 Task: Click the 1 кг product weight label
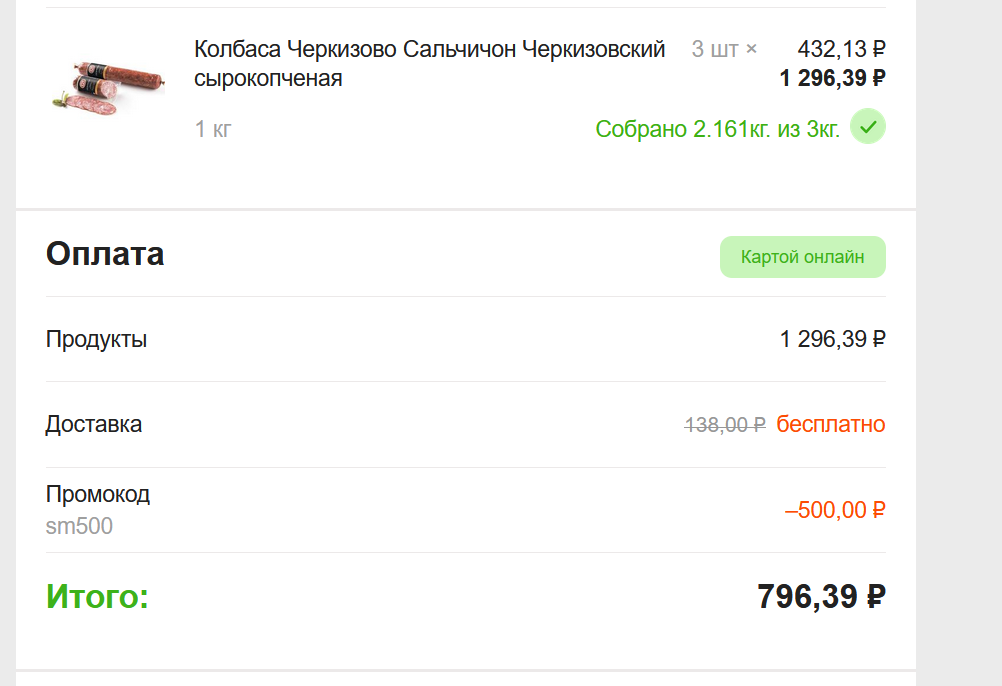[x=213, y=129]
